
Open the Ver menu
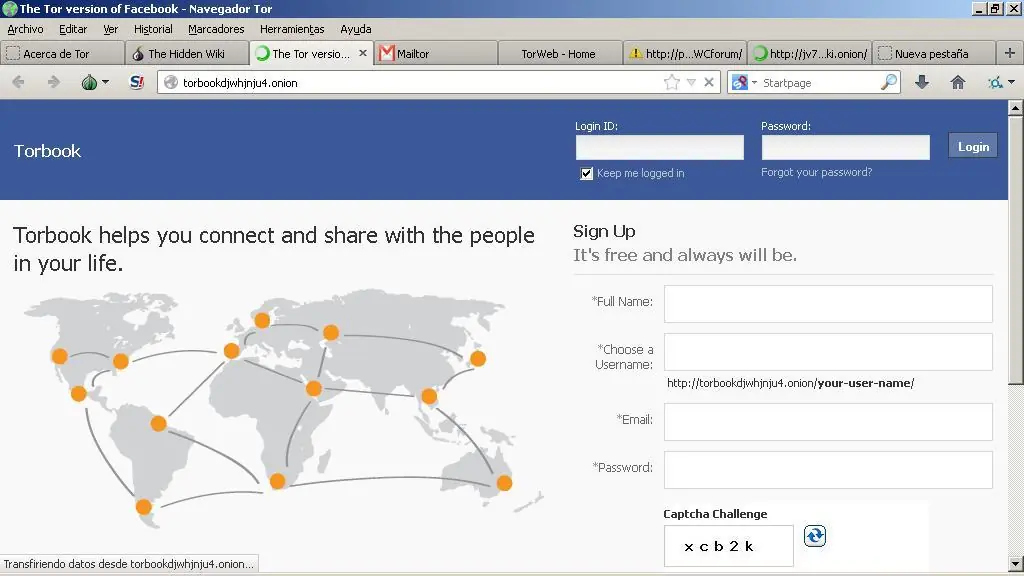point(111,29)
